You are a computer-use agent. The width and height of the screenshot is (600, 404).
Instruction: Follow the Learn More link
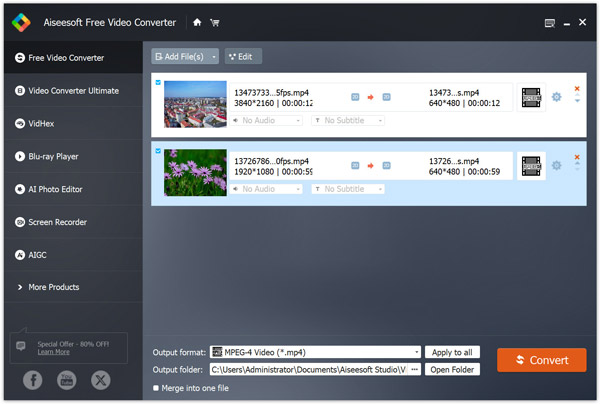tap(54, 352)
